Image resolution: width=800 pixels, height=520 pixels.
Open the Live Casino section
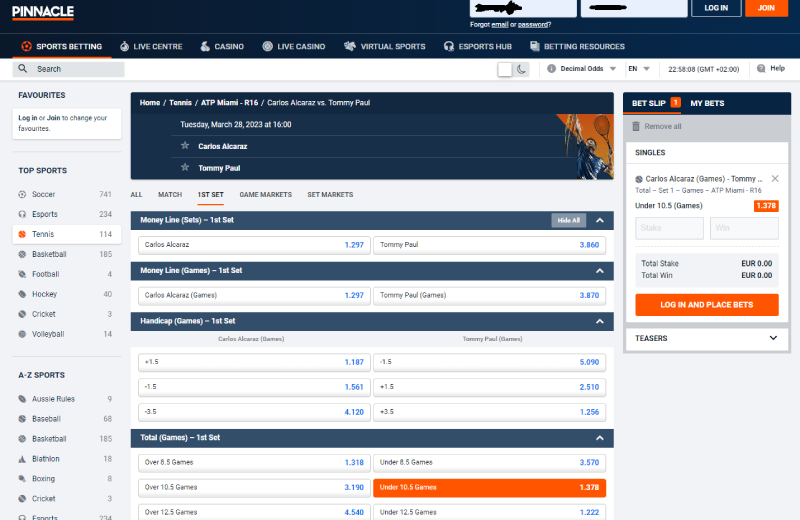pos(294,46)
